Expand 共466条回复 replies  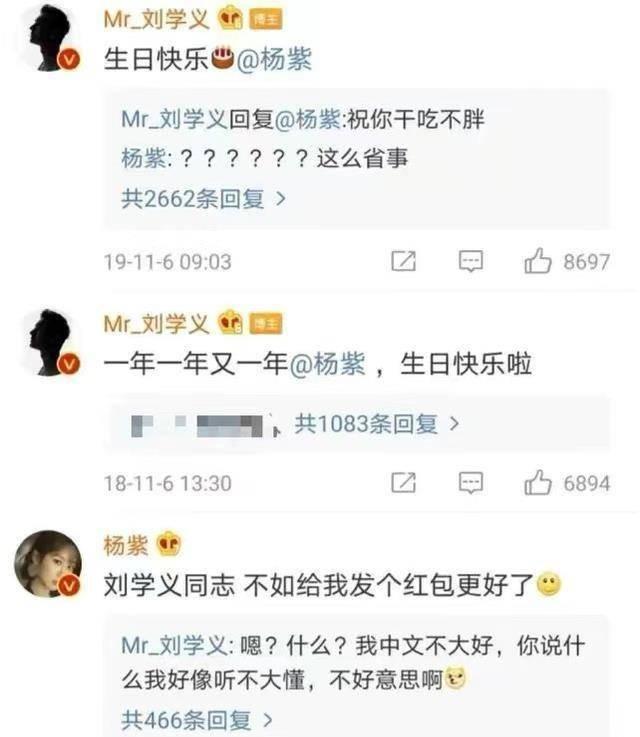[x=197, y=720]
